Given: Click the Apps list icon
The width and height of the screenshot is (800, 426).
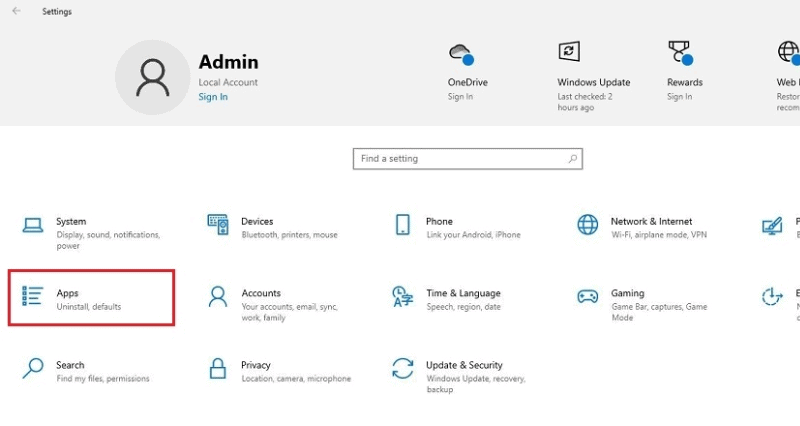Looking at the screenshot, I should tap(33, 297).
